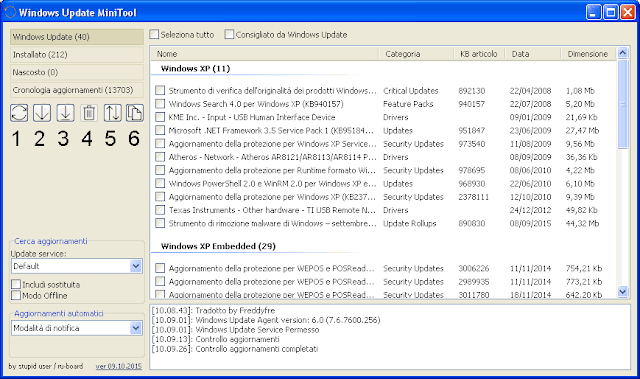Check the KB973540 security update box
Viewport: 640px width, 379px height.
point(160,144)
